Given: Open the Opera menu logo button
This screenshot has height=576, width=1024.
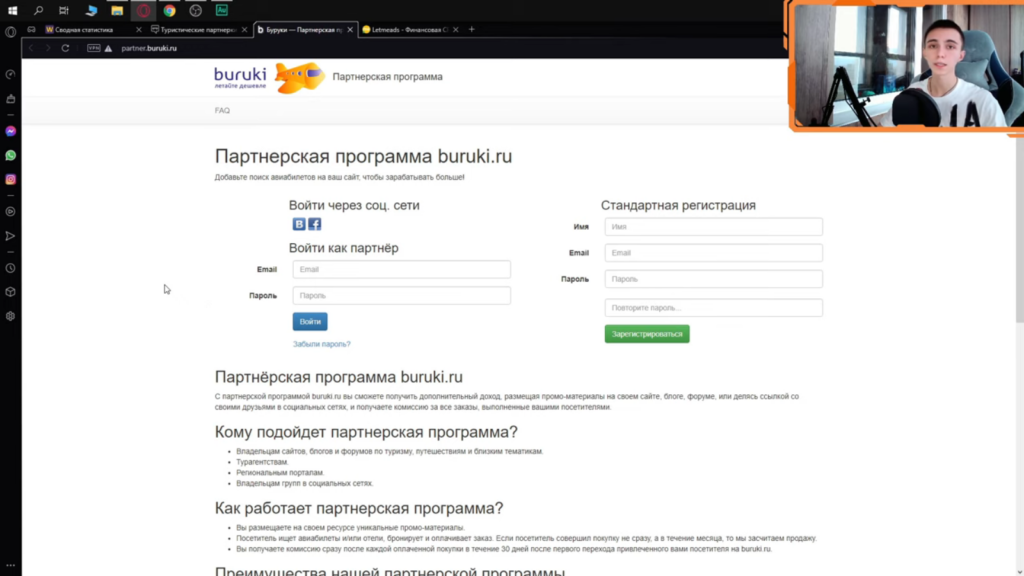Looking at the screenshot, I should 10,31.
